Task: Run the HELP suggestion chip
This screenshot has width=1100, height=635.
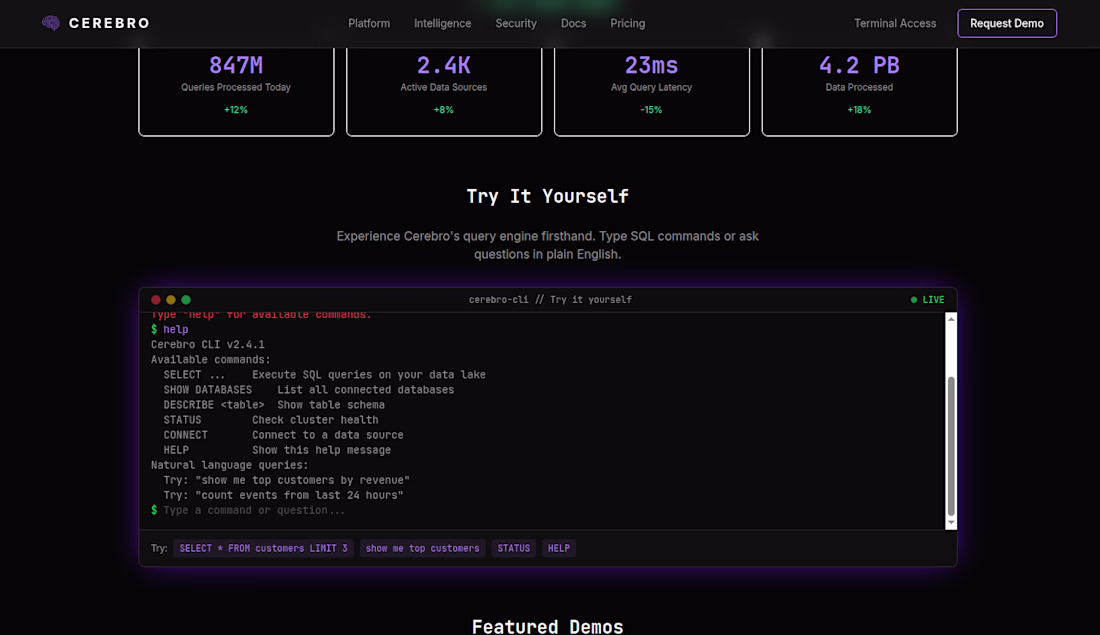Action: click(558, 548)
